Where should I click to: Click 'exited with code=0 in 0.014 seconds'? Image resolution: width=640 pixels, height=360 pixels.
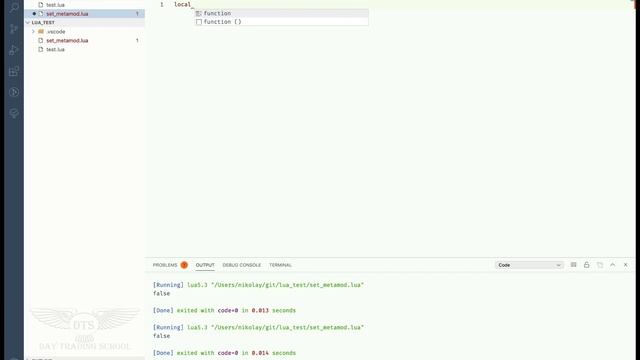click(236, 353)
